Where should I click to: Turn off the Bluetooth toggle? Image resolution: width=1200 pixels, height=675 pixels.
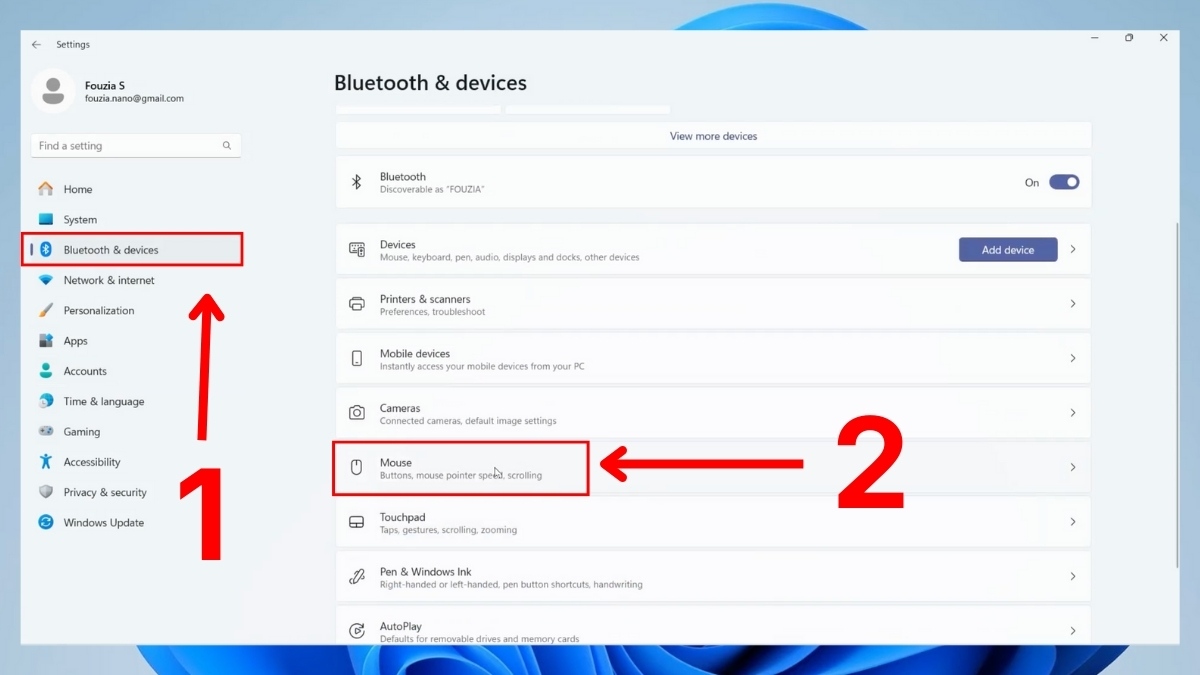[x=1064, y=182]
